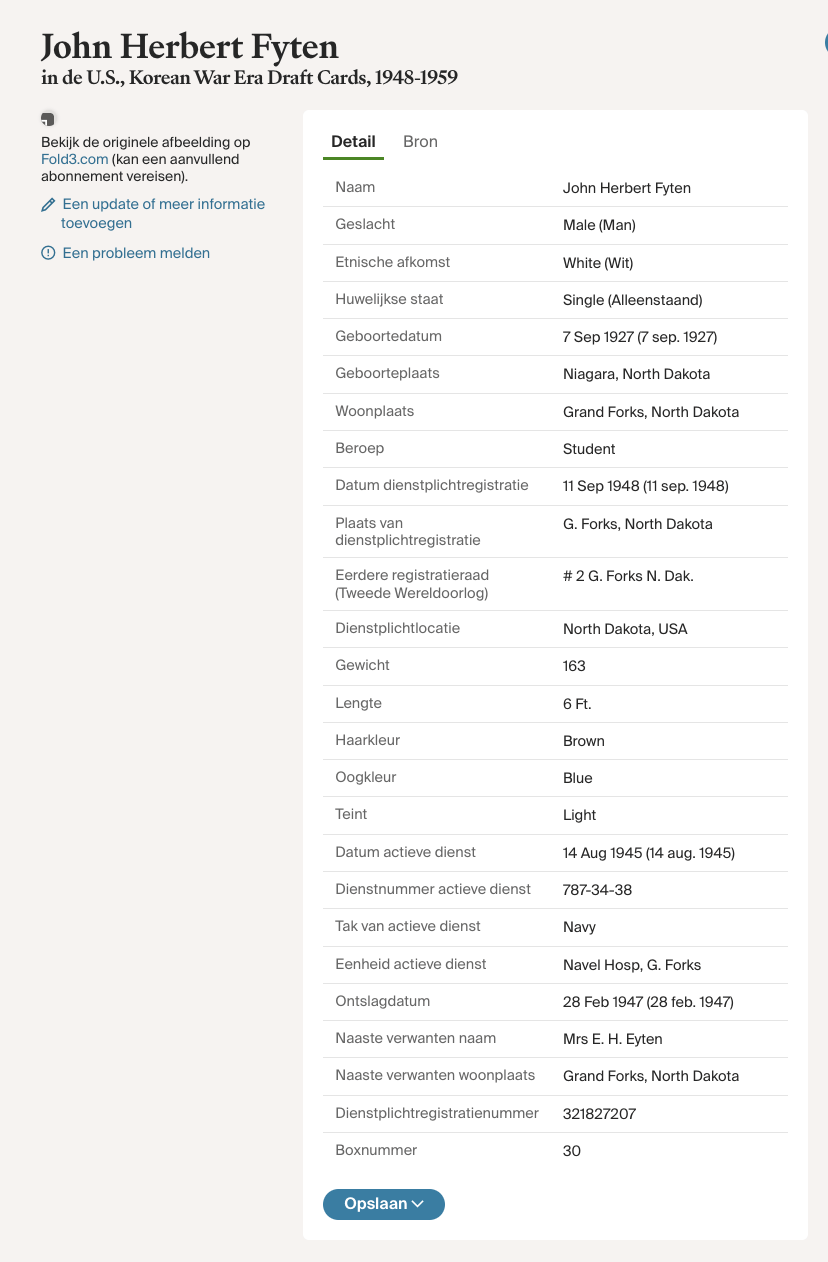This screenshot has width=828, height=1262.
Task: Click the pencil edit icon
Action: [x=48, y=205]
